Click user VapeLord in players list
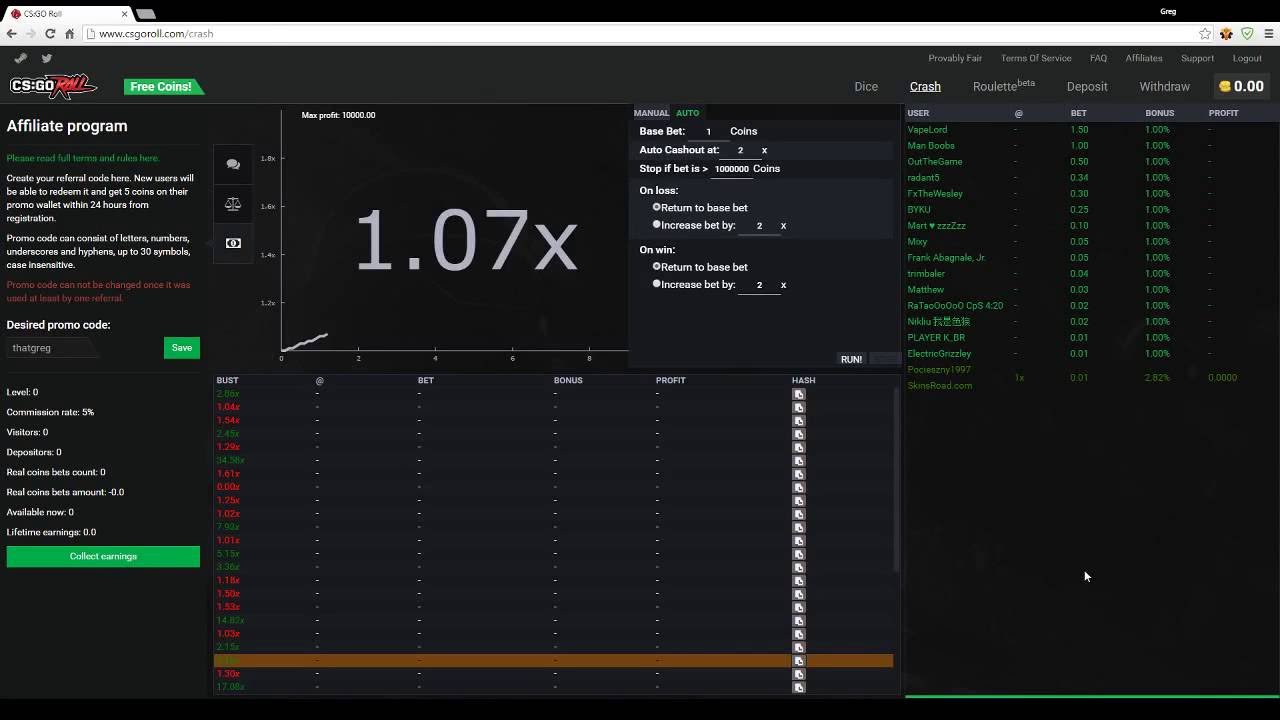1280x720 pixels. (x=927, y=129)
